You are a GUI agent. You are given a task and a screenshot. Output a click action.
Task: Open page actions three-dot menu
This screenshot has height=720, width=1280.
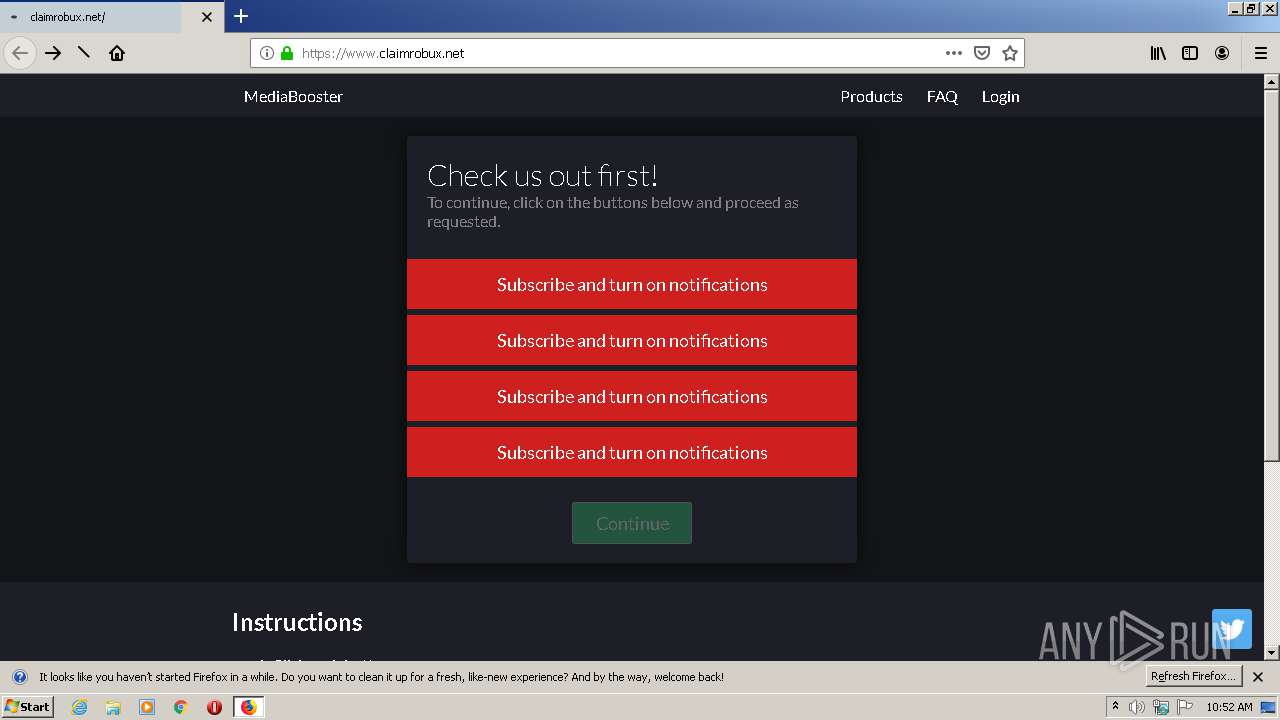(x=954, y=53)
